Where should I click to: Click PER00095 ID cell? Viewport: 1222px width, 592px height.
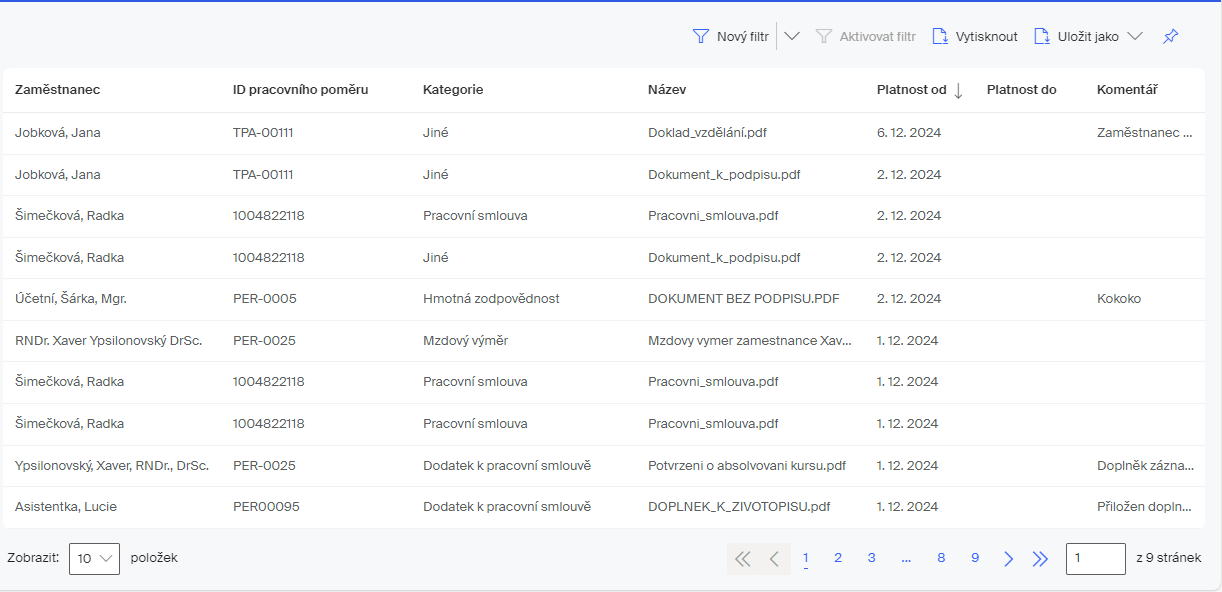click(x=266, y=507)
